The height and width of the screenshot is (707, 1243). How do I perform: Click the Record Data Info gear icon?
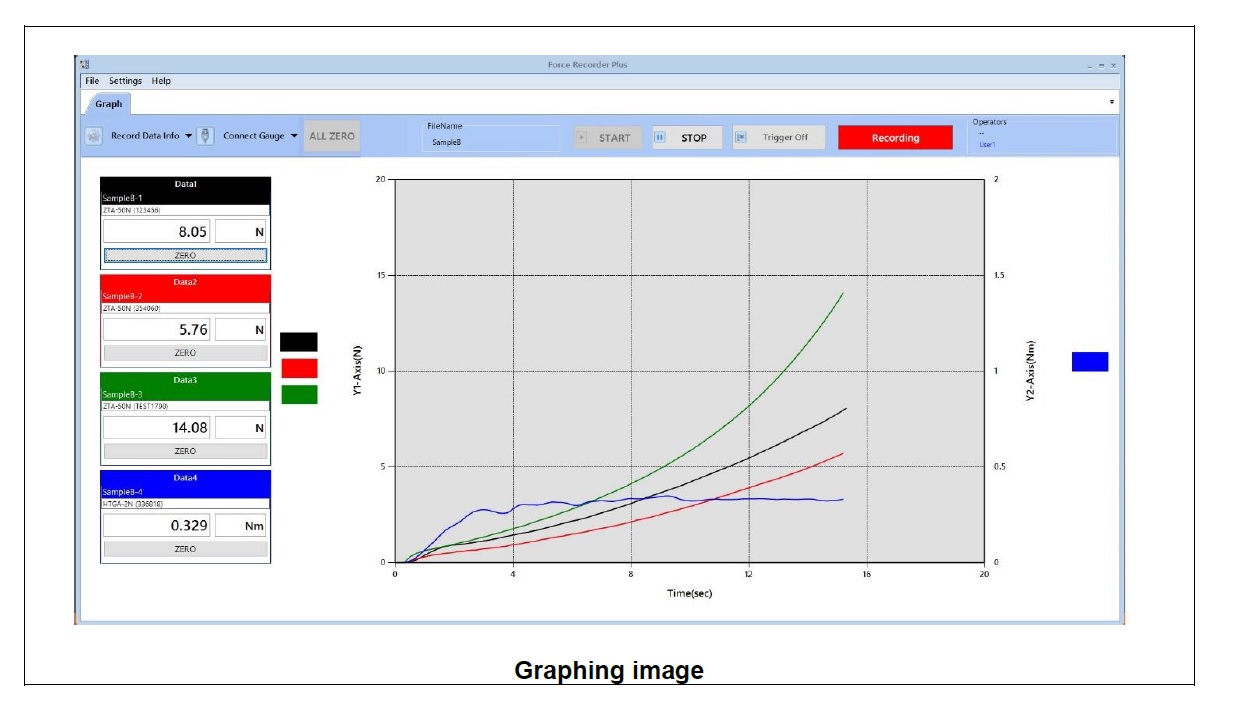coord(93,136)
